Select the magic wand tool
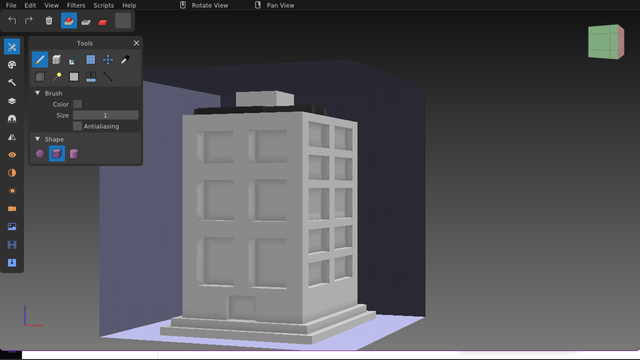 pyautogui.click(x=57, y=77)
